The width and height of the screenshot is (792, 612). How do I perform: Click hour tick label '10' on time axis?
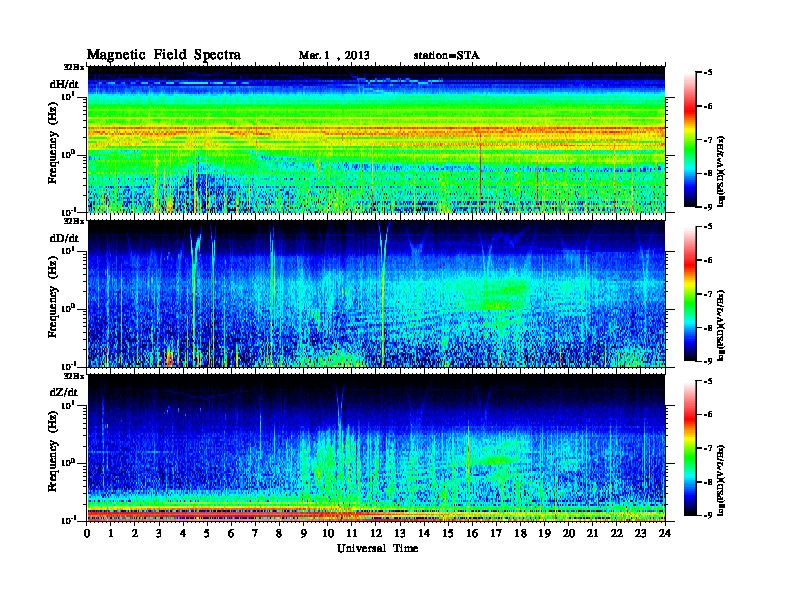coord(328,534)
